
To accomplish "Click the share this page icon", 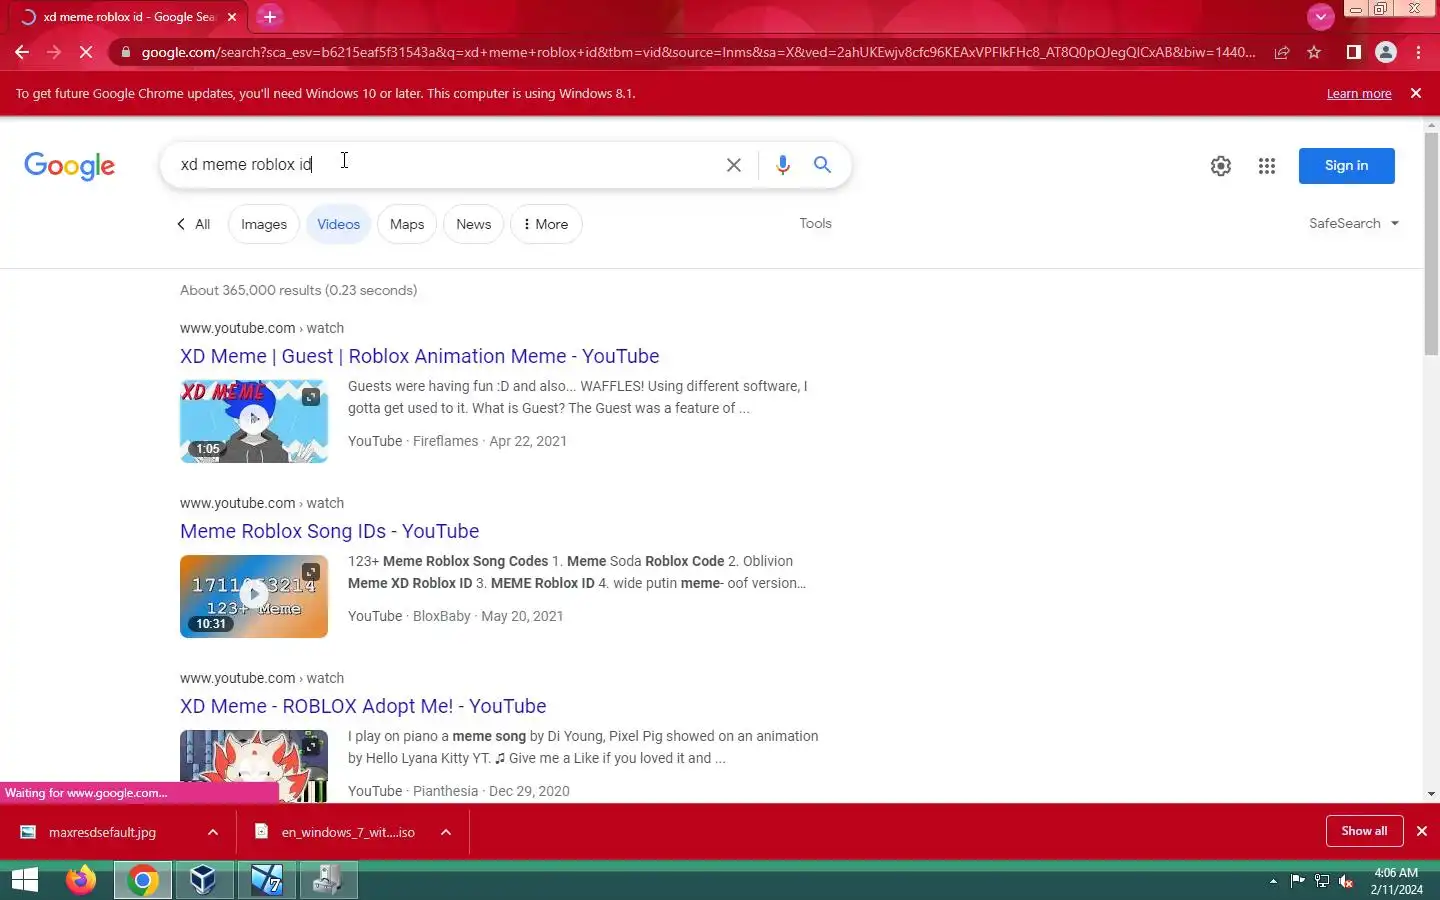I will pos(1281,52).
